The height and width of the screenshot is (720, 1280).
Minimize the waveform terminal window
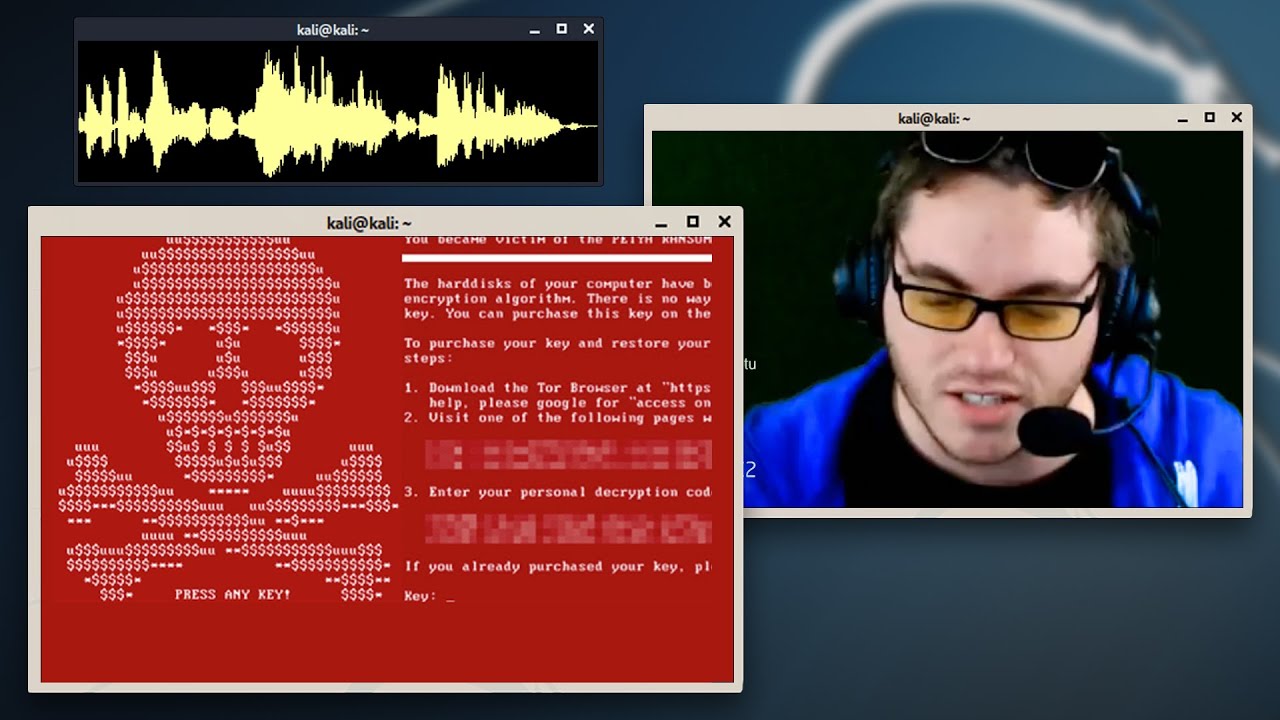(535, 30)
